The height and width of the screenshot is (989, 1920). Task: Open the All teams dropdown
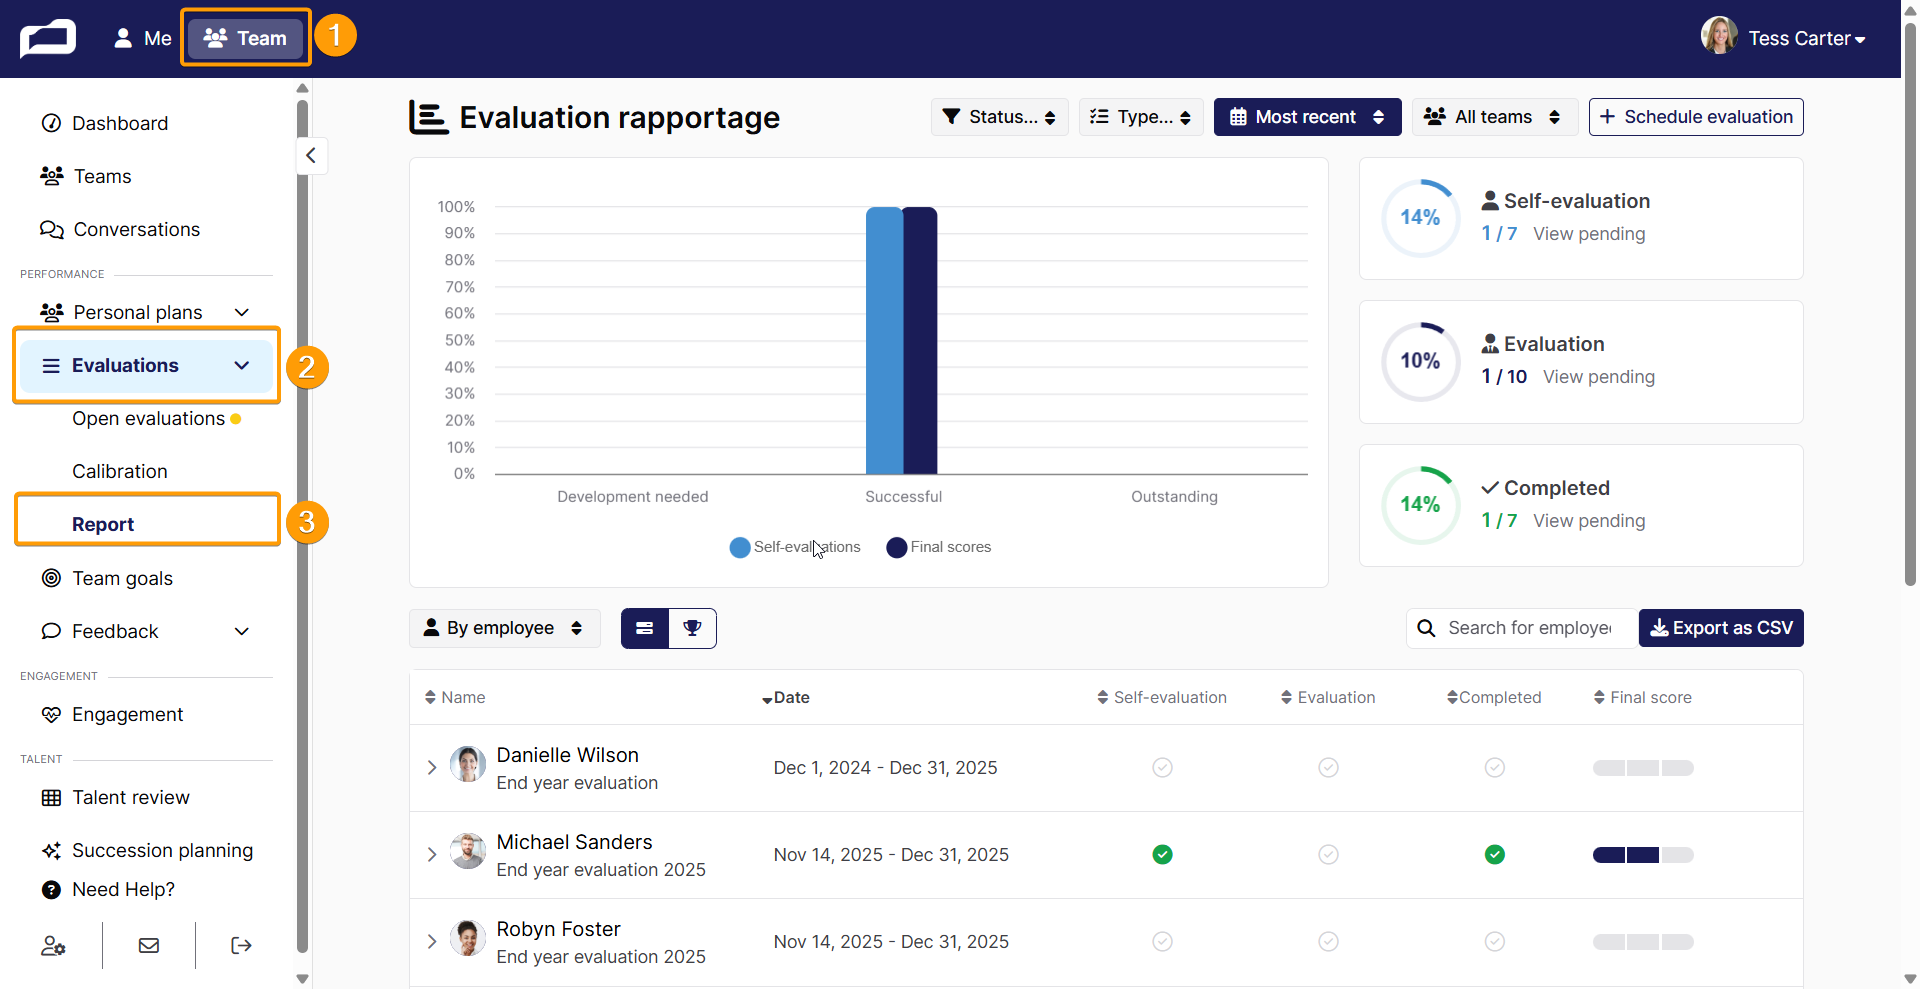coord(1494,117)
